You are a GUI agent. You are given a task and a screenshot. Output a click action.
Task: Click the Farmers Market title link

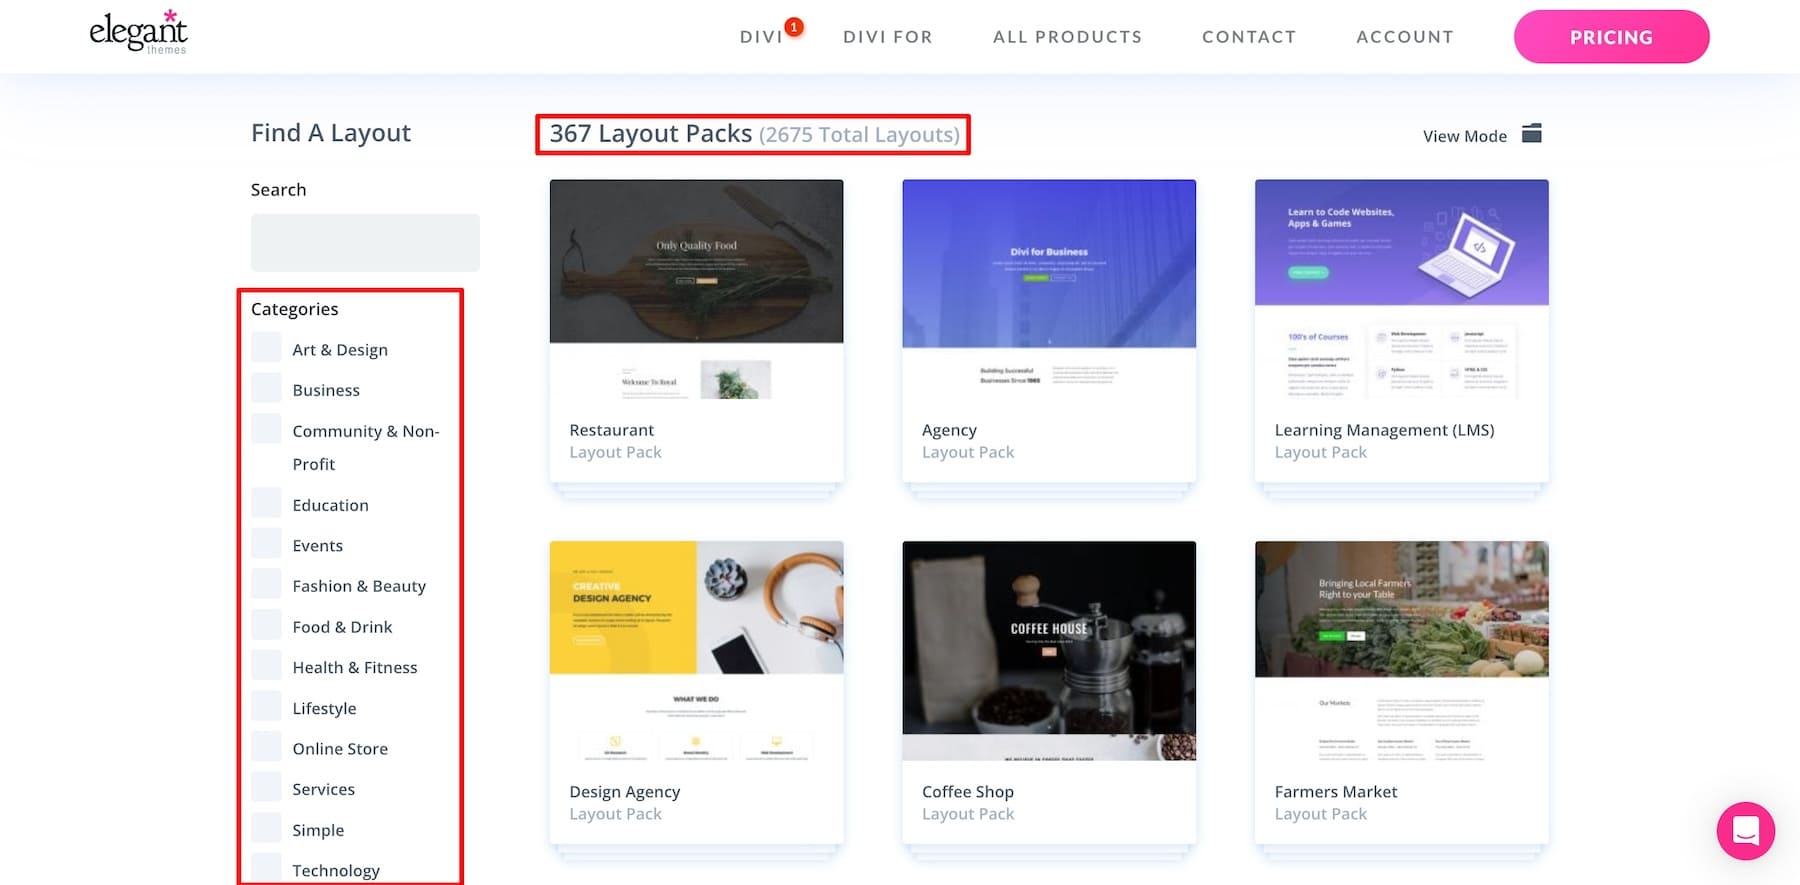[x=1335, y=792]
